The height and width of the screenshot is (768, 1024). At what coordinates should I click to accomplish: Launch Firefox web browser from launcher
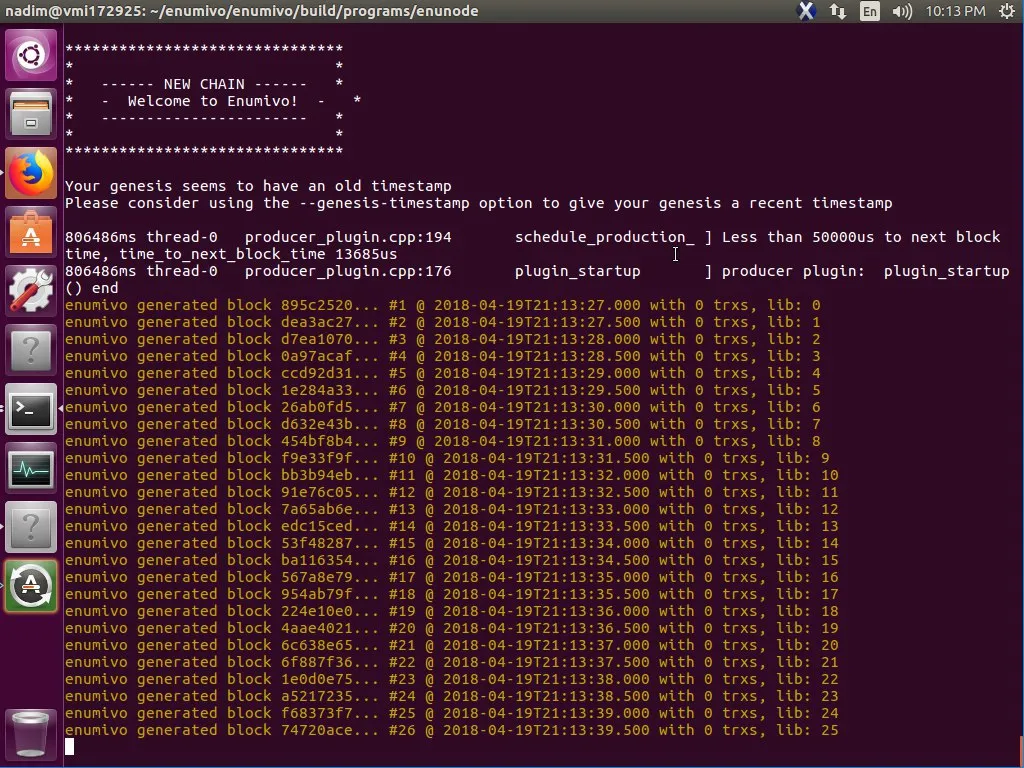tap(31, 173)
